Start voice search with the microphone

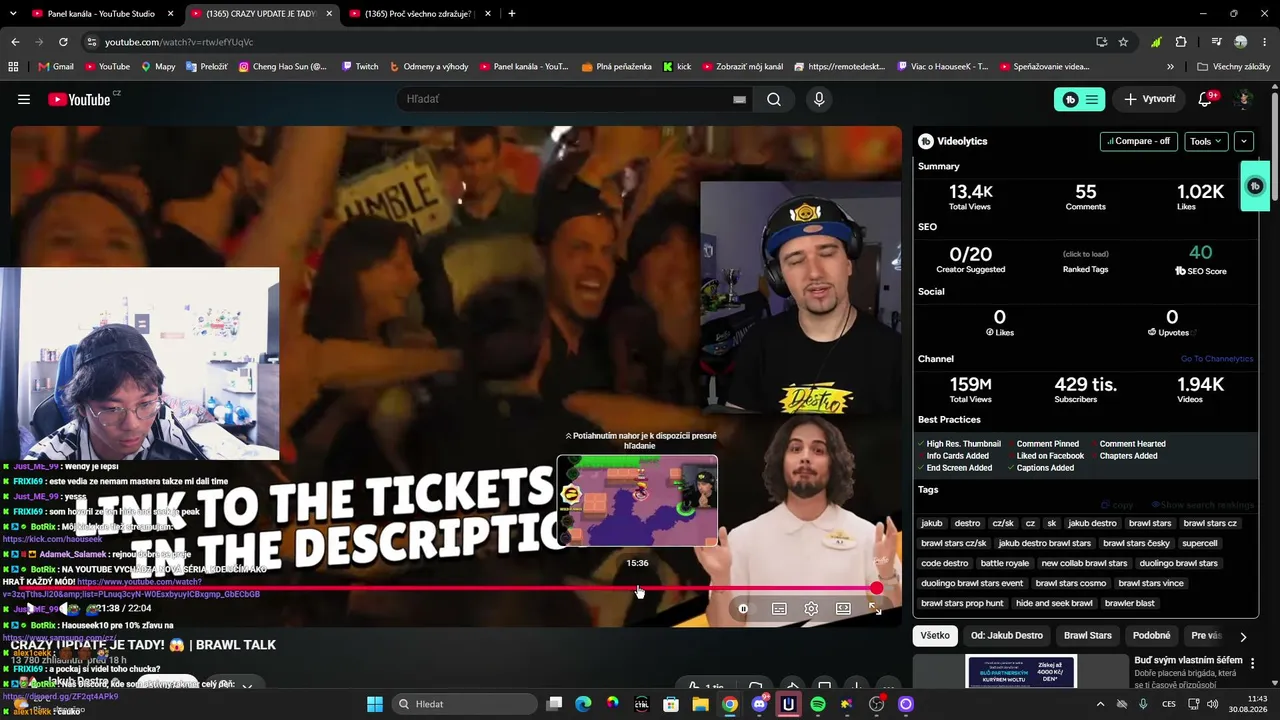(819, 99)
